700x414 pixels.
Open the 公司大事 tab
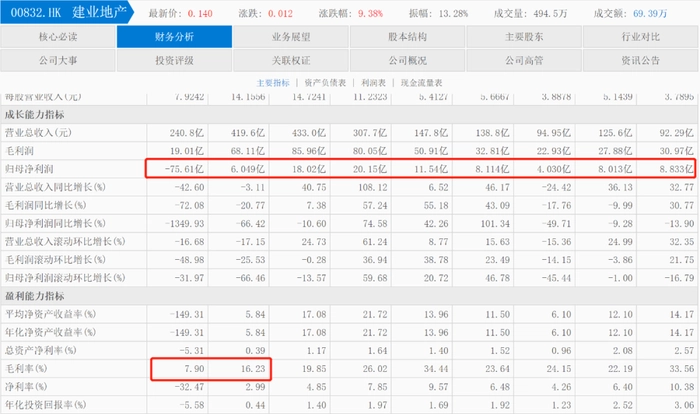[x=58, y=60]
